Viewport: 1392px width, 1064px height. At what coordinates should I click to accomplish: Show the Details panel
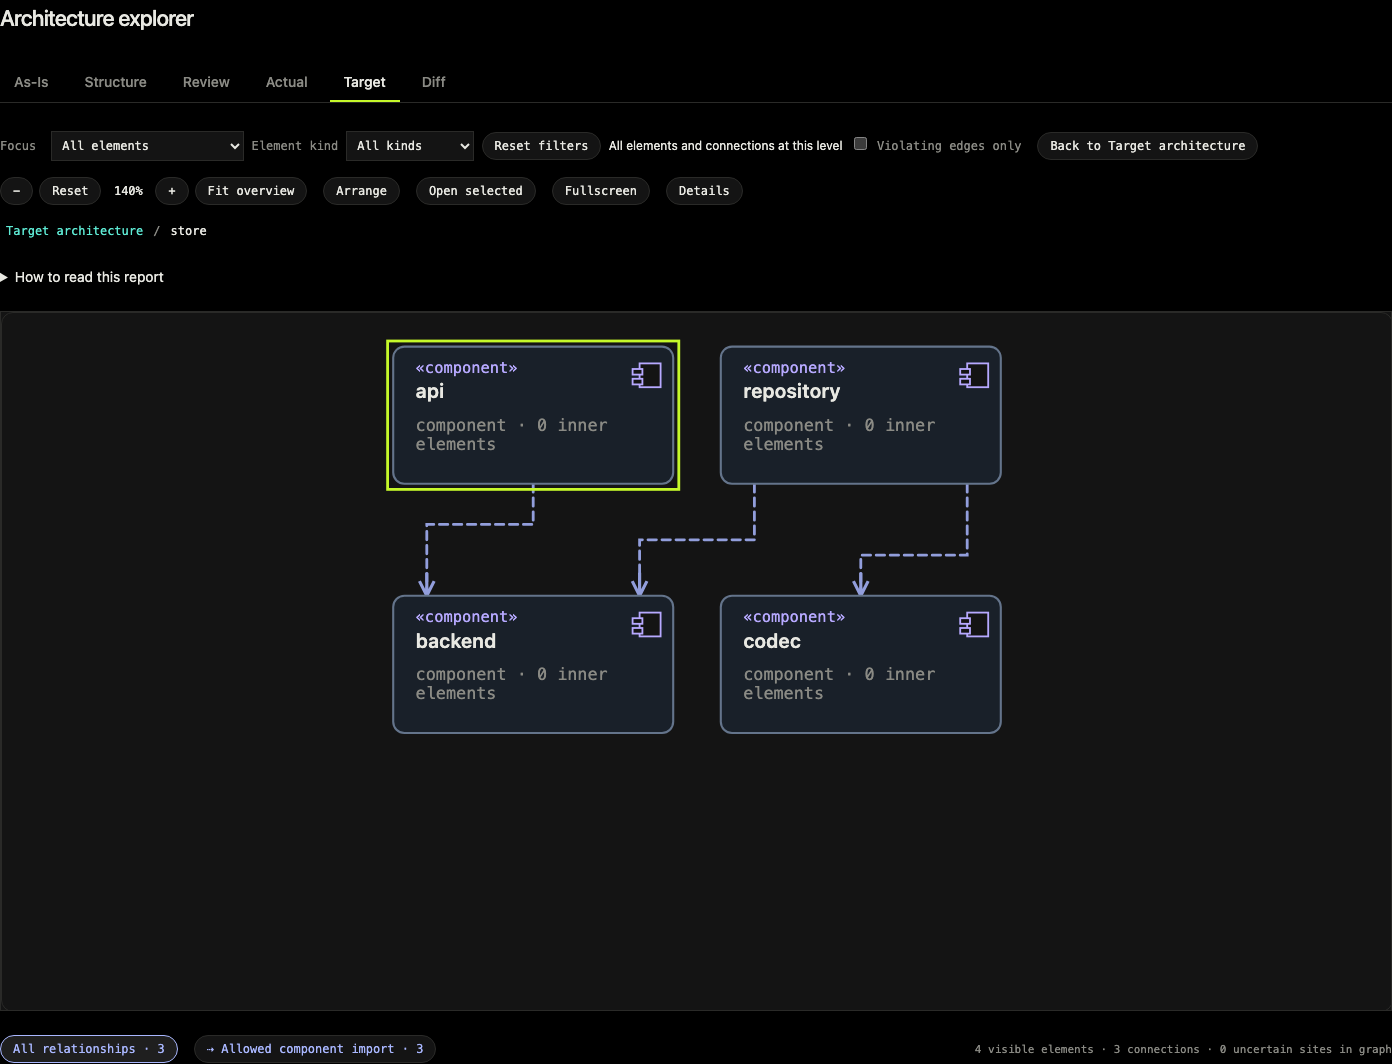(704, 191)
